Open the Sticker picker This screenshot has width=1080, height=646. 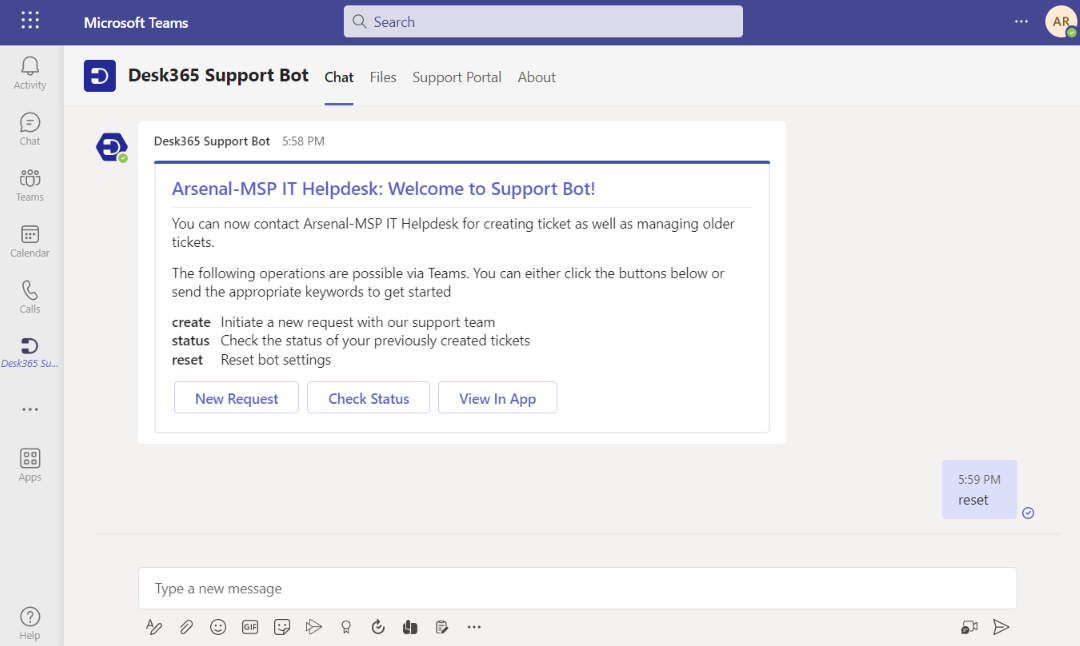pos(282,627)
